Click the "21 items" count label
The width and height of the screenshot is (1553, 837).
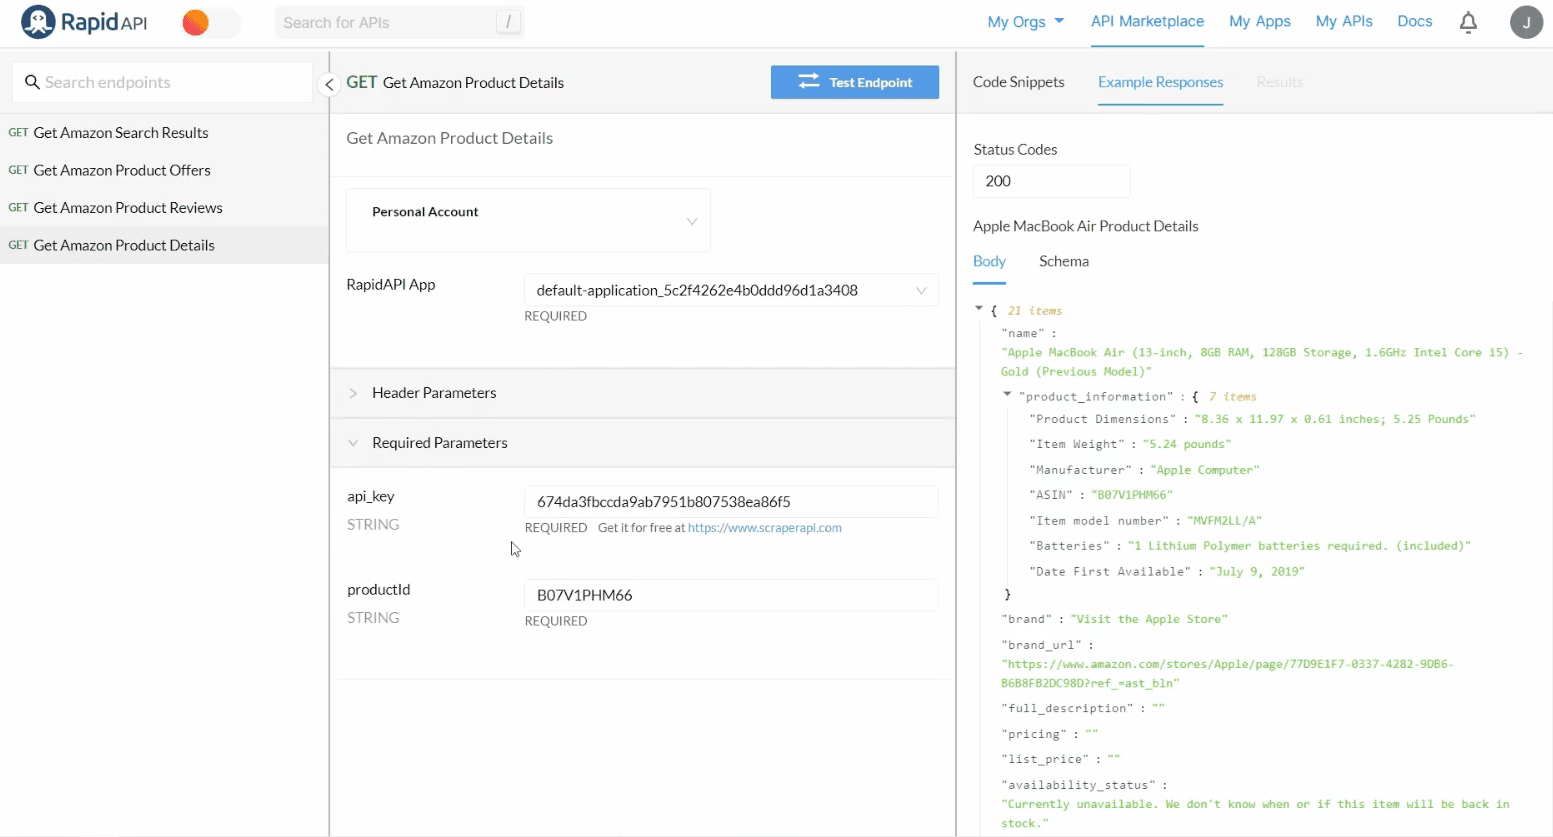[1034, 311]
